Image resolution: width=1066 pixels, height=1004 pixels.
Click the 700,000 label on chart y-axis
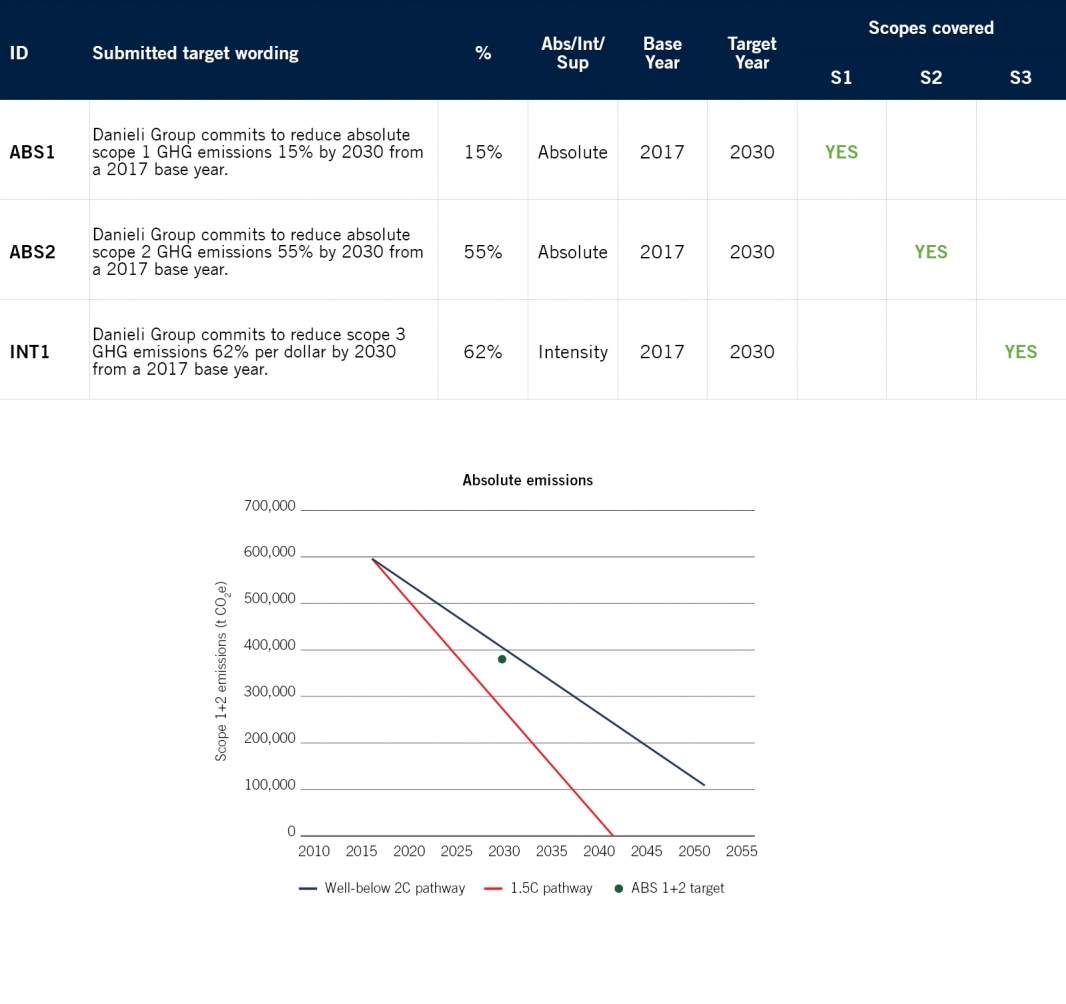tap(269, 506)
